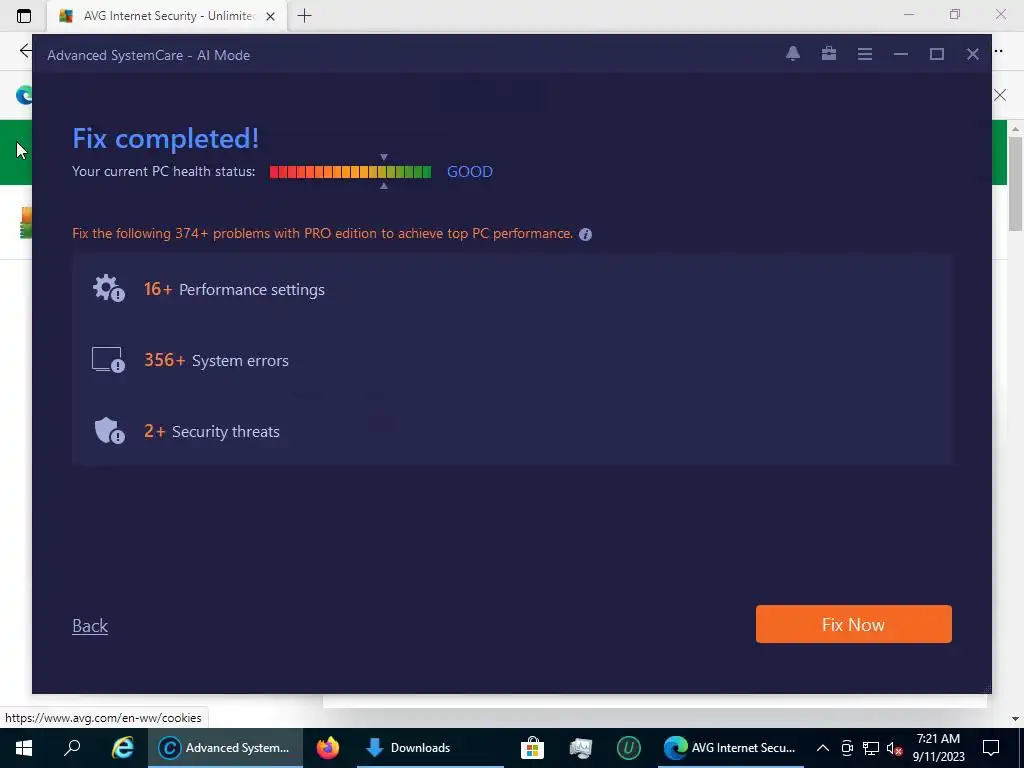Open the Edge settings ellipsis menu
This screenshot has height=768, width=1024.
click(999, 50)
